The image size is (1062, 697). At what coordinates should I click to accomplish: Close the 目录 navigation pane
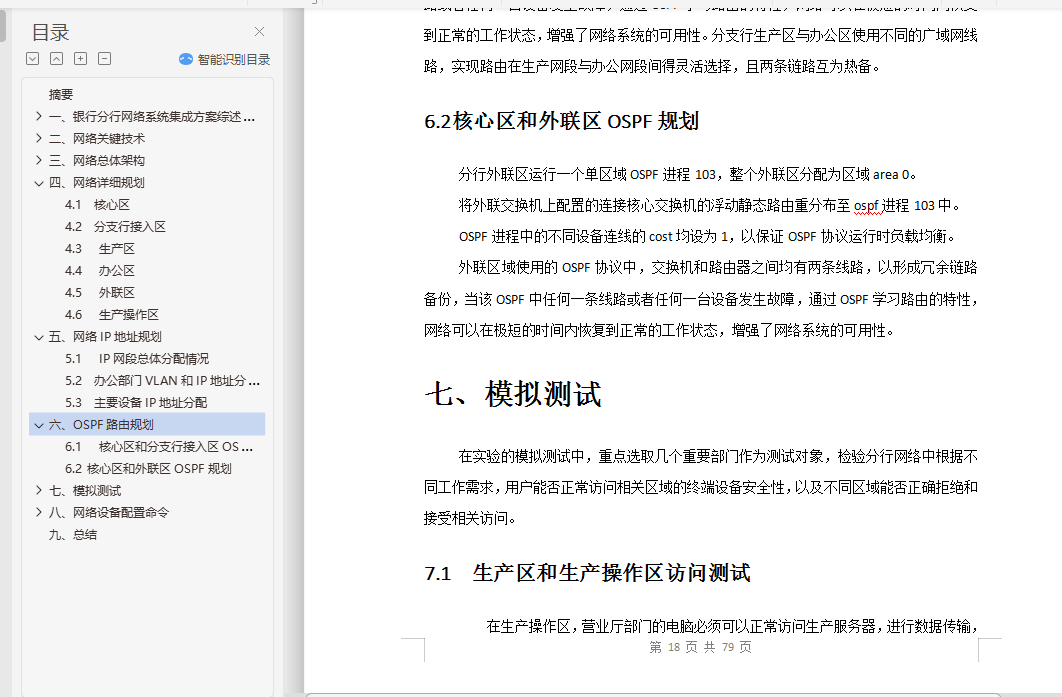(x=259, y=32)
